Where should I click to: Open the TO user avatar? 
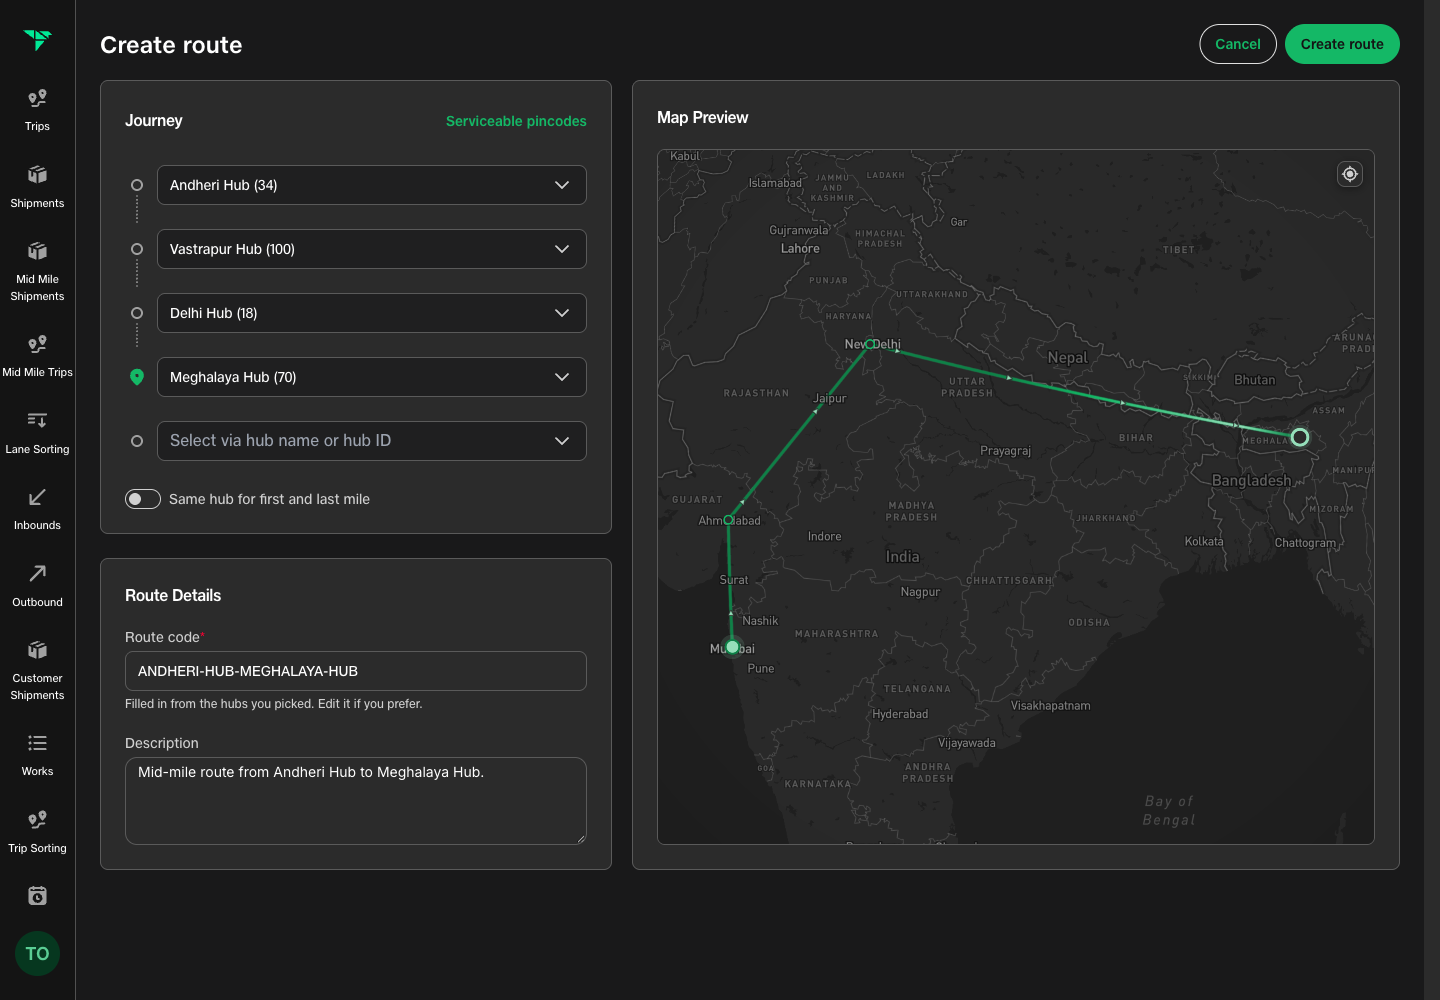(38, 953)
